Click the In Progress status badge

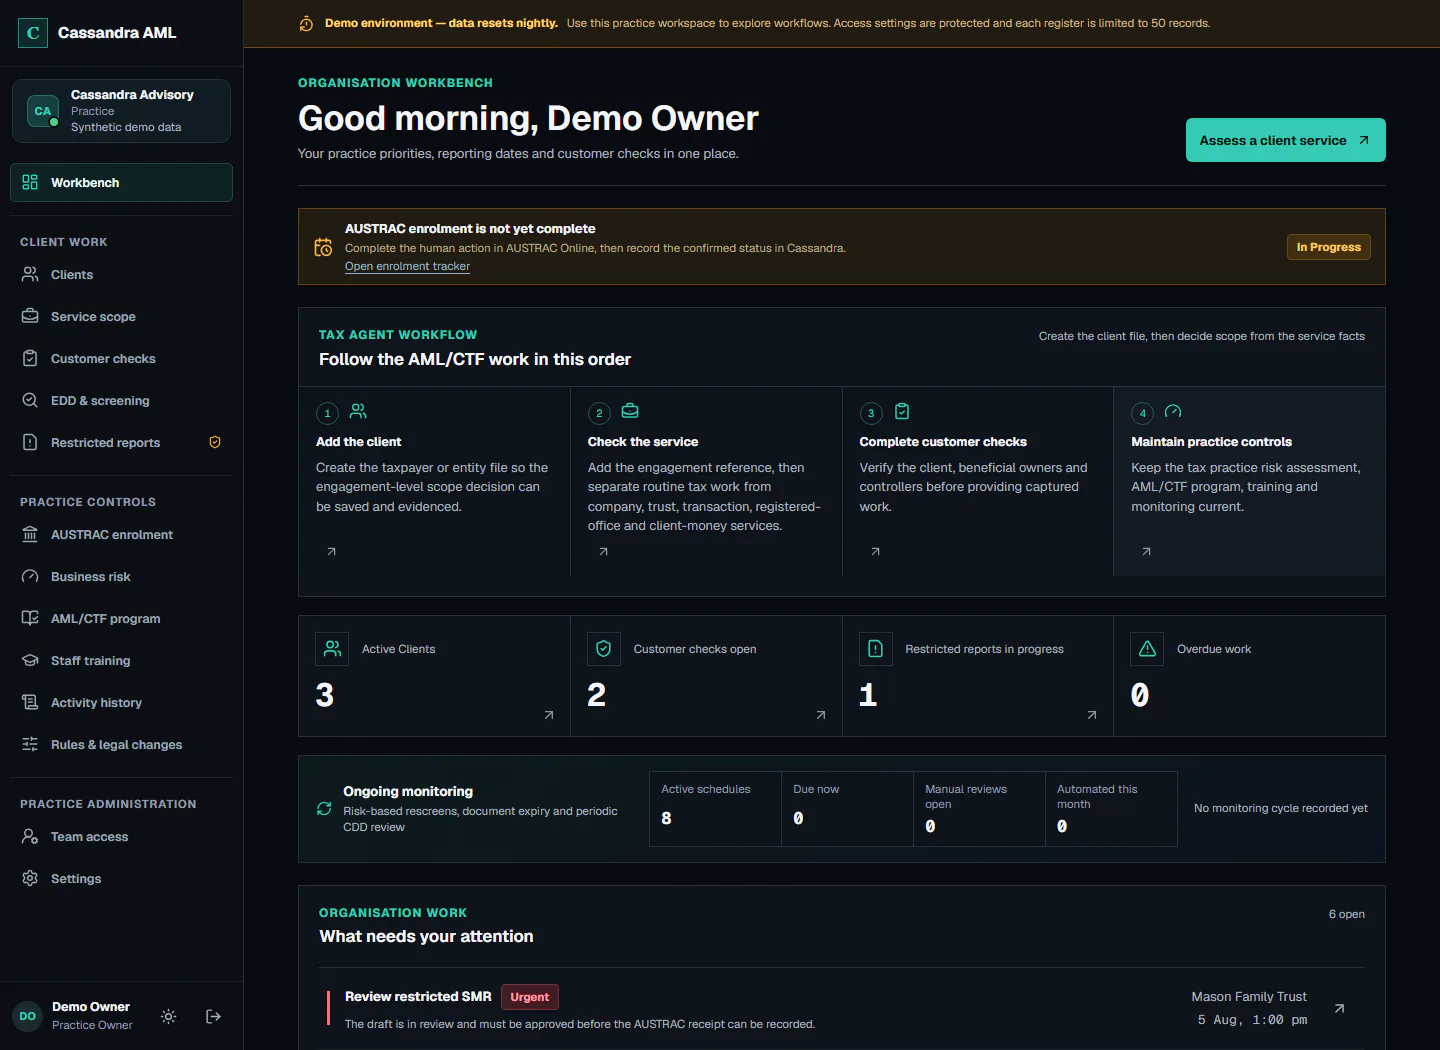[1328, 247]
